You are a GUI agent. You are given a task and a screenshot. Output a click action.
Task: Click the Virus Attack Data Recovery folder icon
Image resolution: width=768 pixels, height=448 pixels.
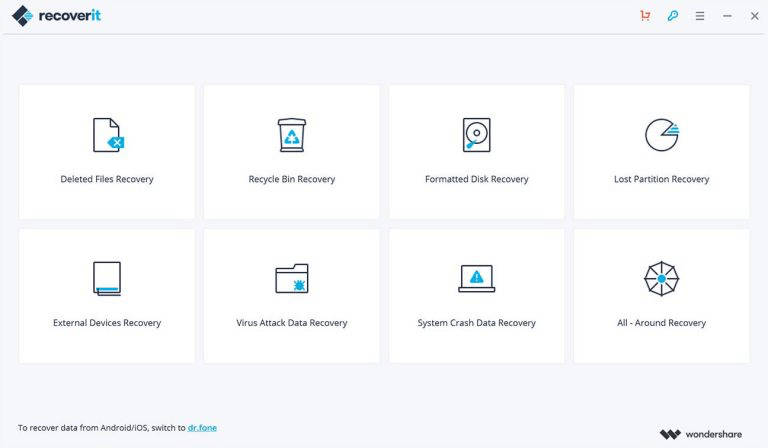click(292, 278)
